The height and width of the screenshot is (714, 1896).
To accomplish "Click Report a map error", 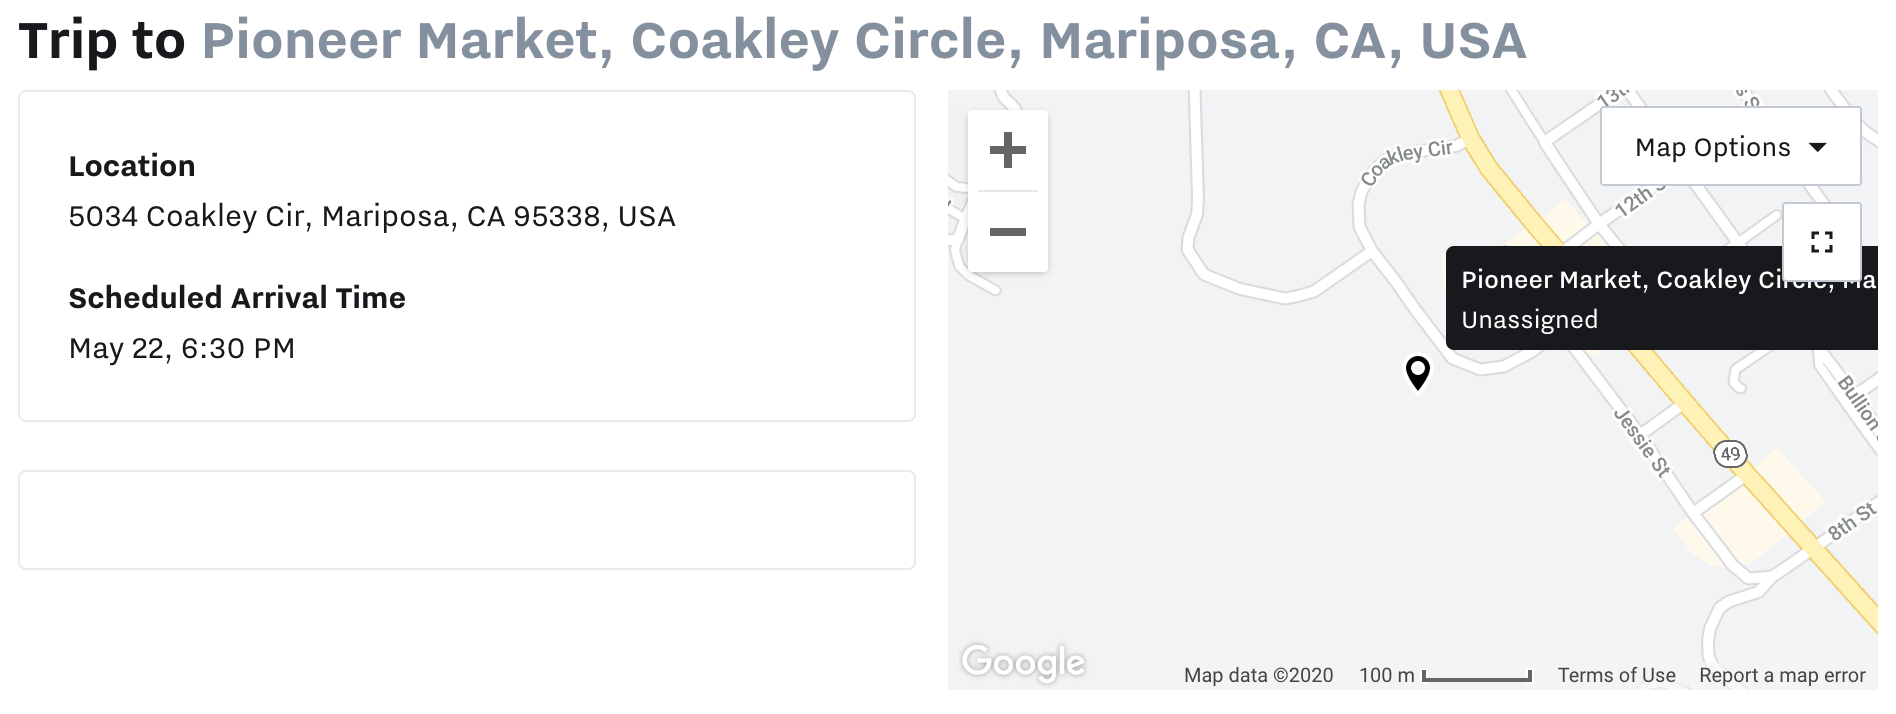I will [x=1782, y=675].
